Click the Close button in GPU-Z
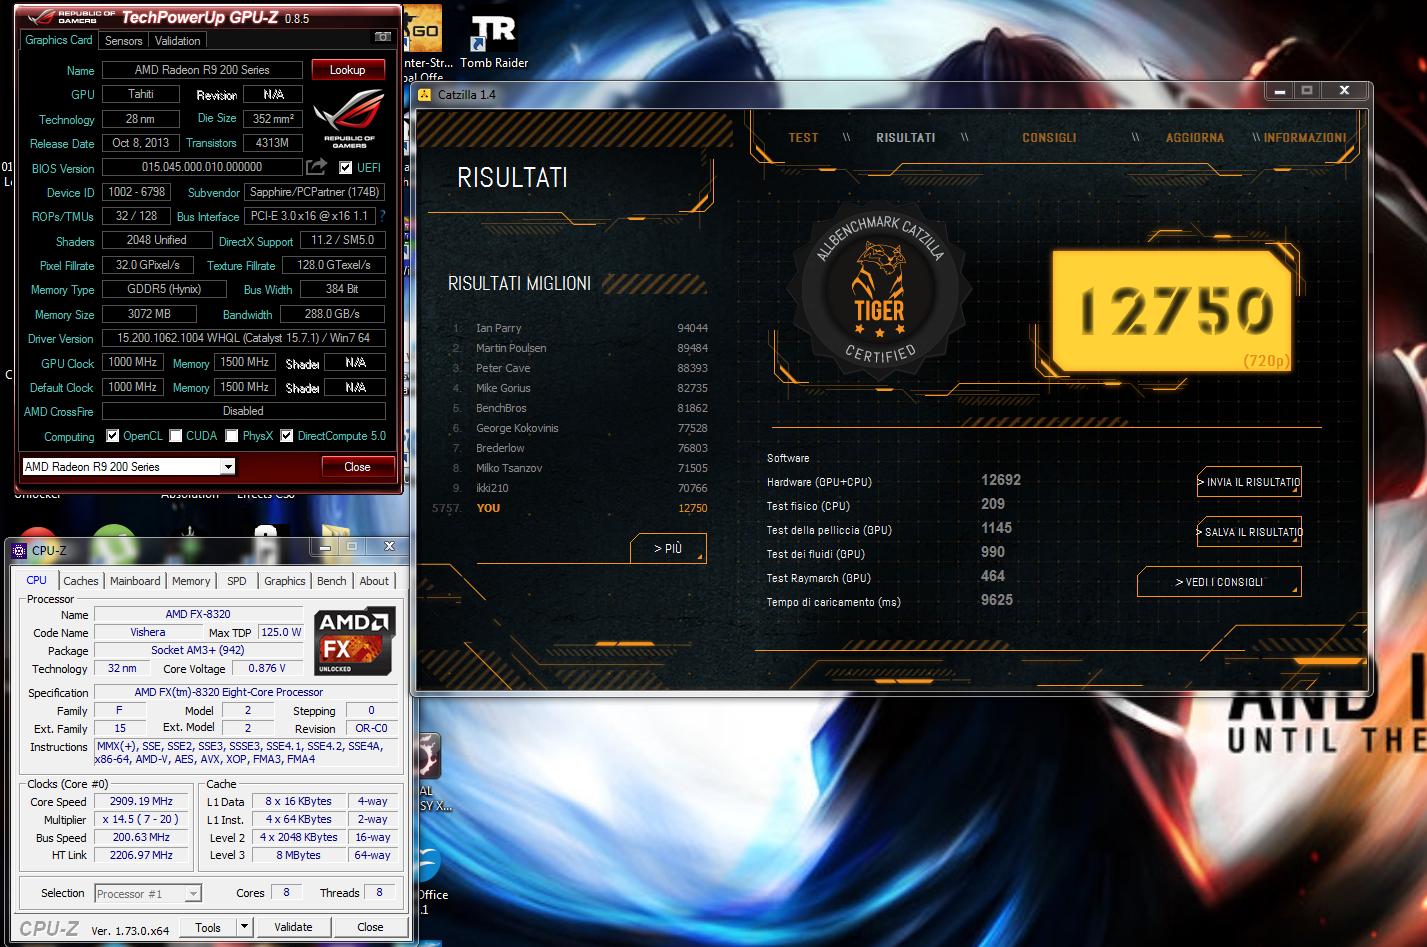This screenshot has height=947, width=1427. tap(357, 467)
